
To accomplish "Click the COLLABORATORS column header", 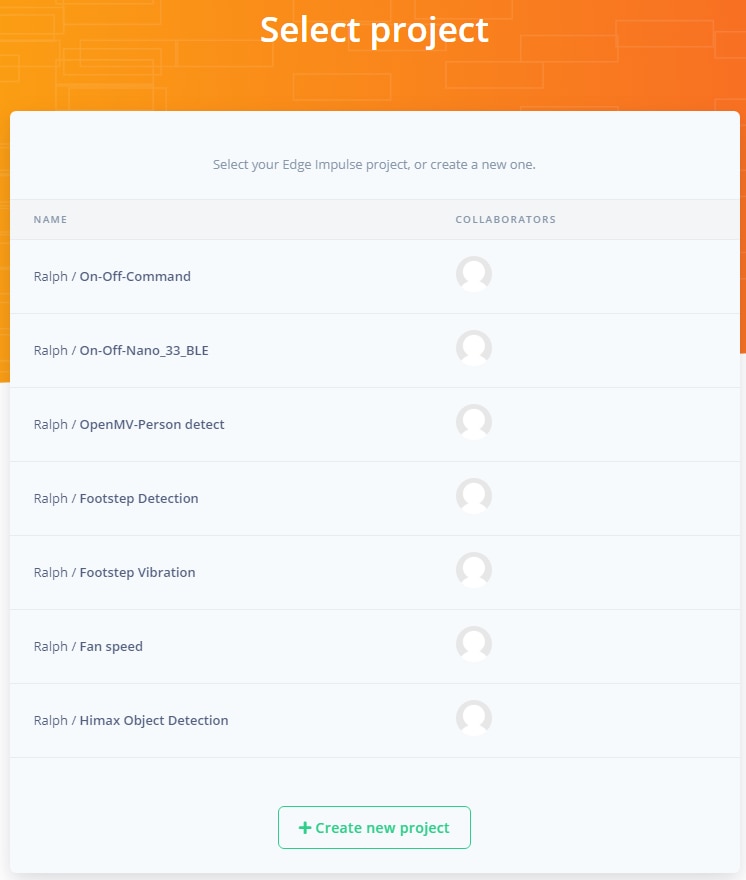I will pos(505,220).
